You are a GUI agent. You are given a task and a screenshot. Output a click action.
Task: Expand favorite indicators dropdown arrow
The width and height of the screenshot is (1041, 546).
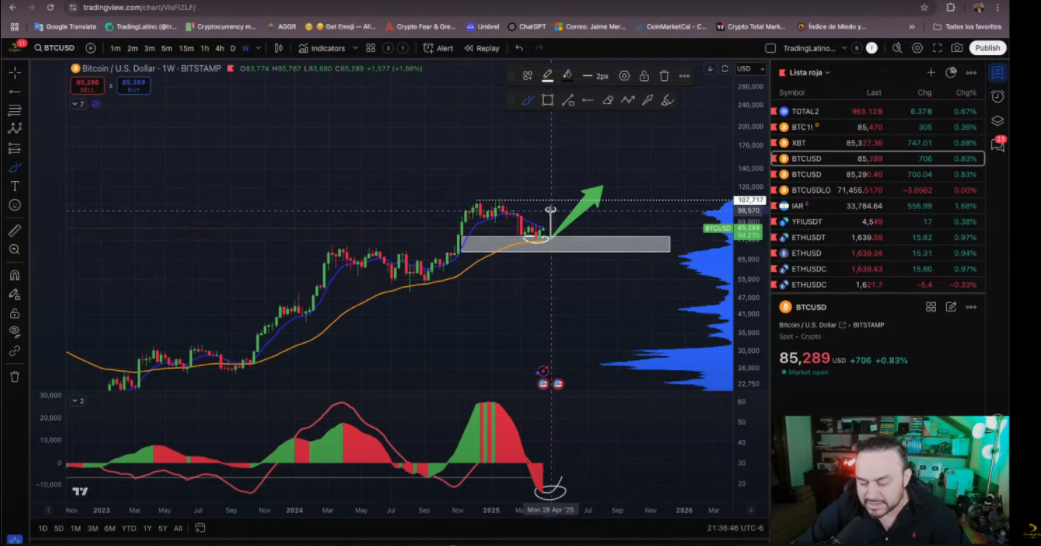[x=355, y=48]
